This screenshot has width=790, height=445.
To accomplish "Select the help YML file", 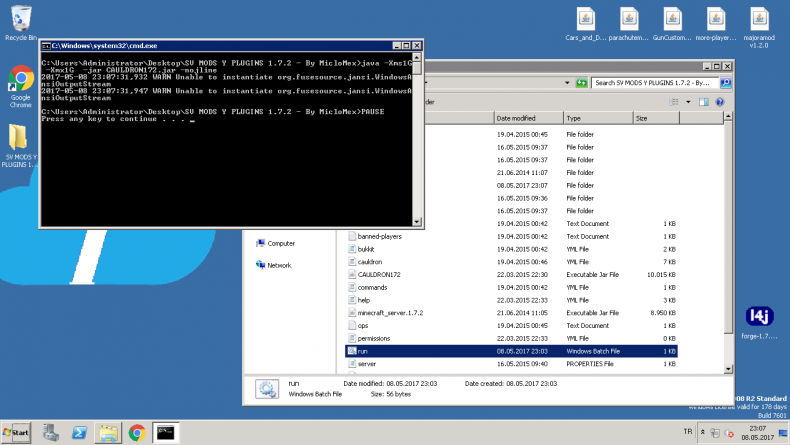I will [511, 300].
